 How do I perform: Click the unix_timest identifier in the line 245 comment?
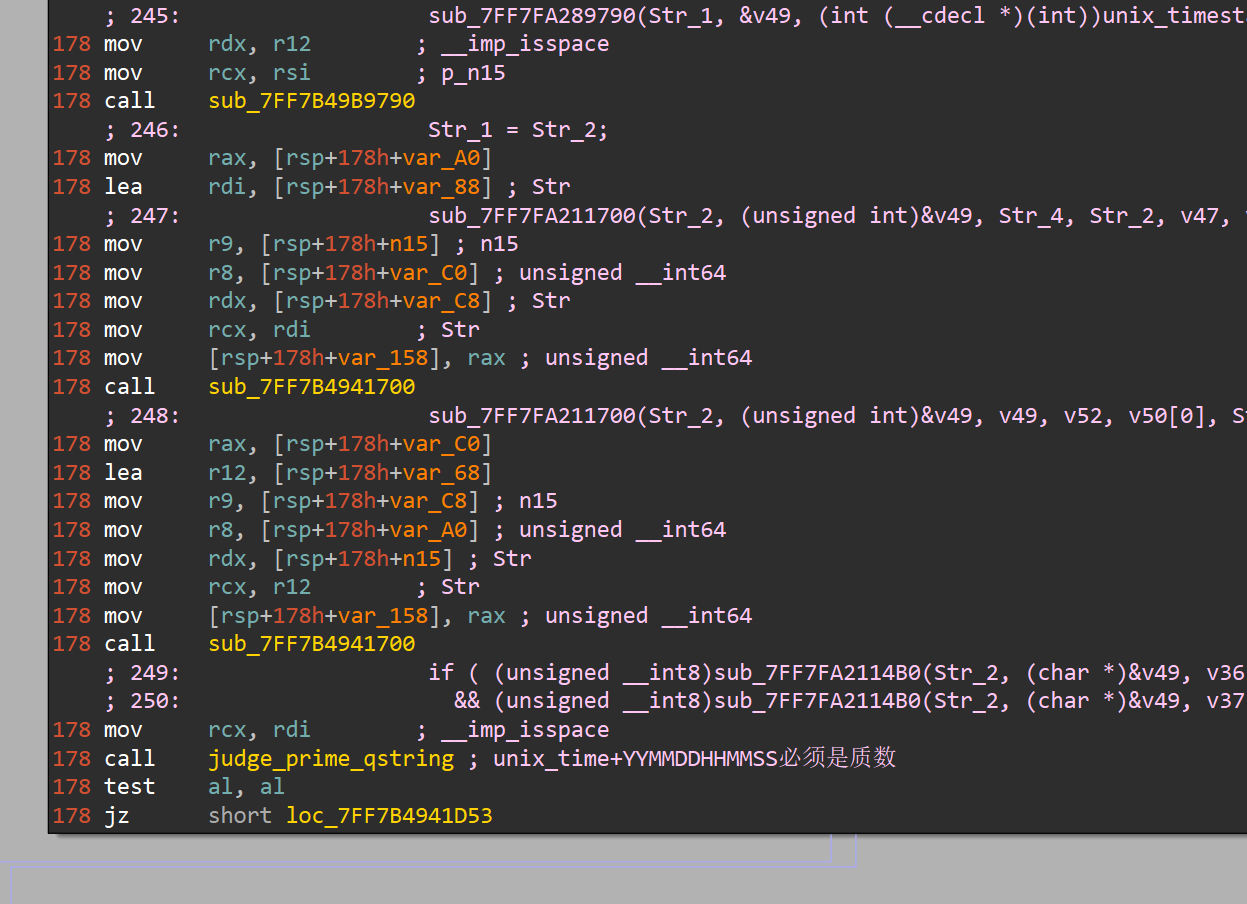click(1174, 16)
